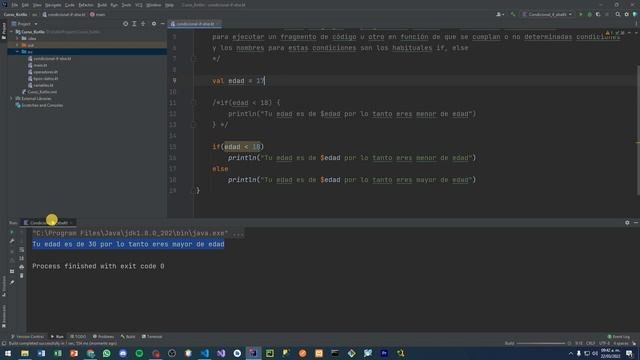Place the cursor on the 'val edad' line
640x360 pixels.
pyautogui.click(x=238, y=81)
